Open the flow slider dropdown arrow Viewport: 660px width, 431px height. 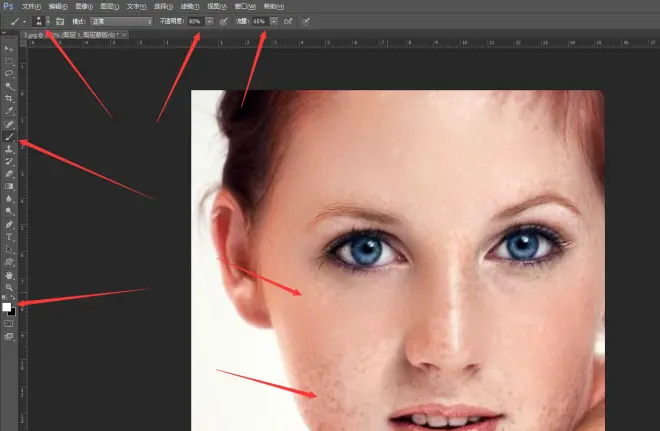pyautogui.click(x=274, y=21)
